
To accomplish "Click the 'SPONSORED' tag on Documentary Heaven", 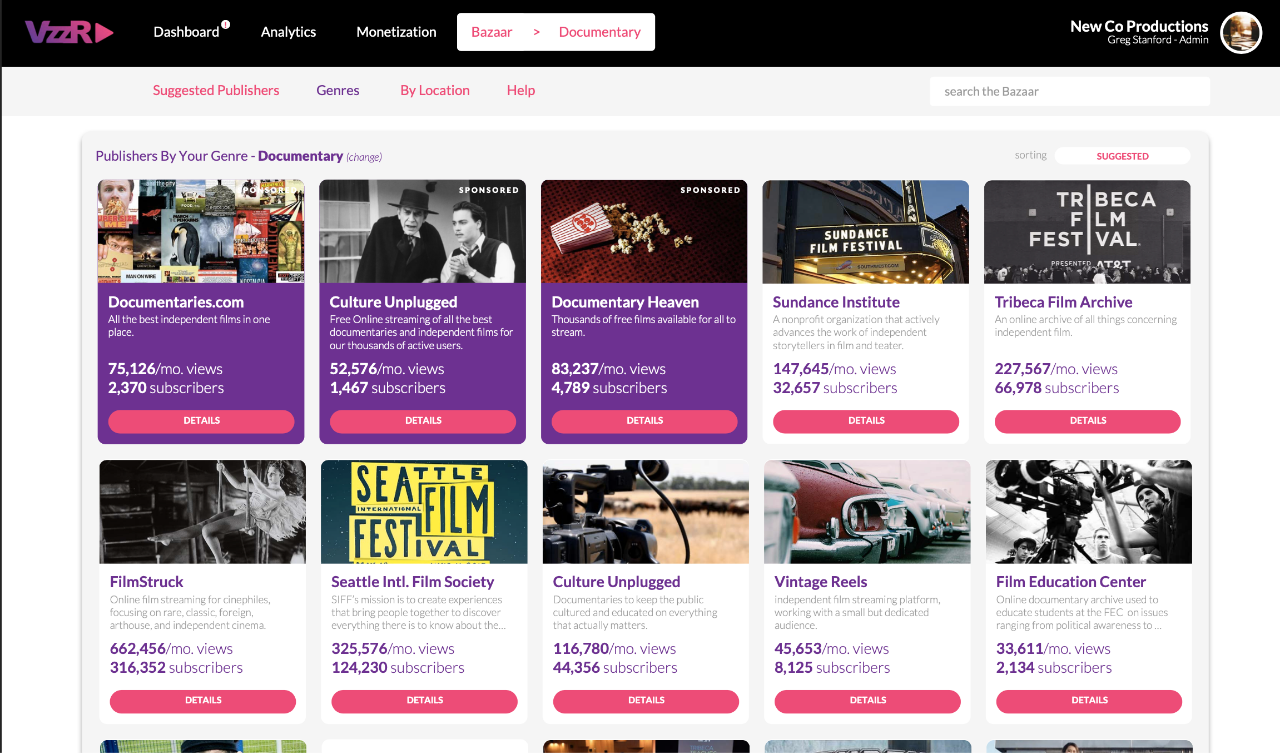I will (x=710, y=190).
